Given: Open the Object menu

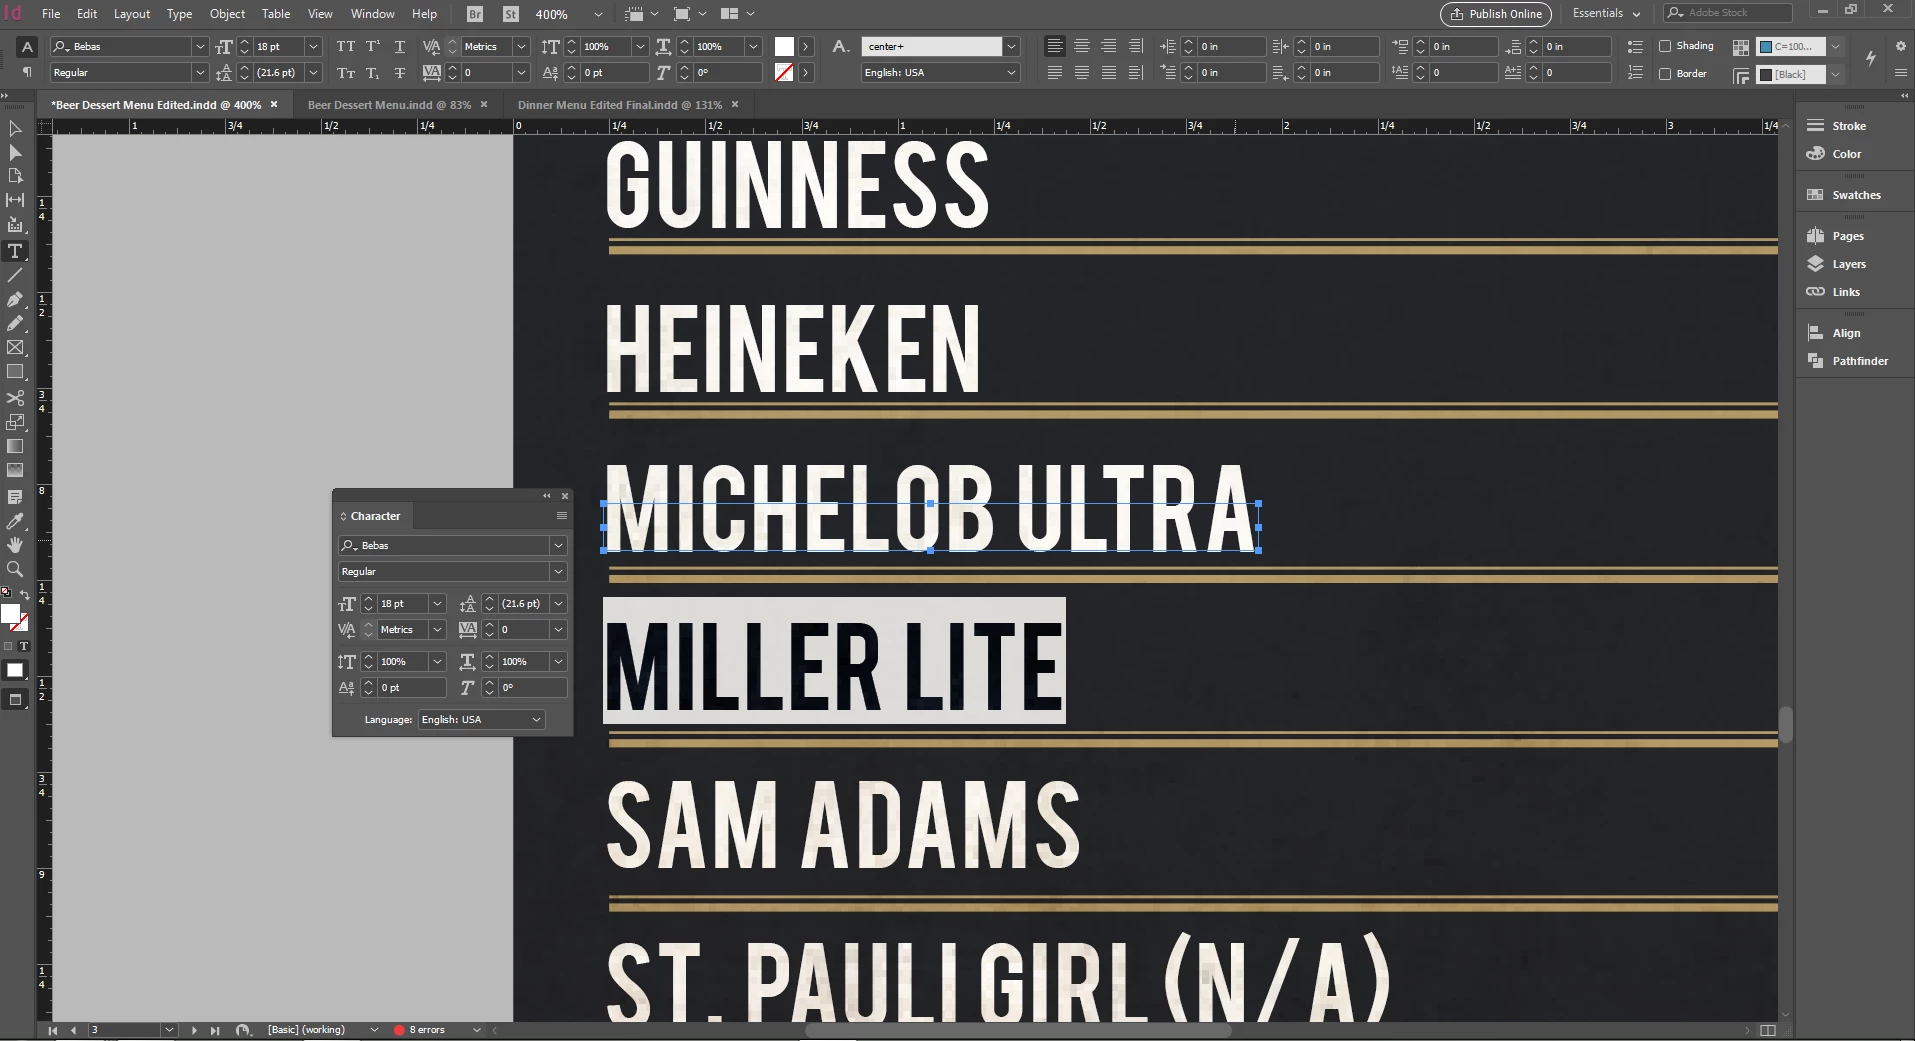Looking at the screenshot, I should coord(227,14).
